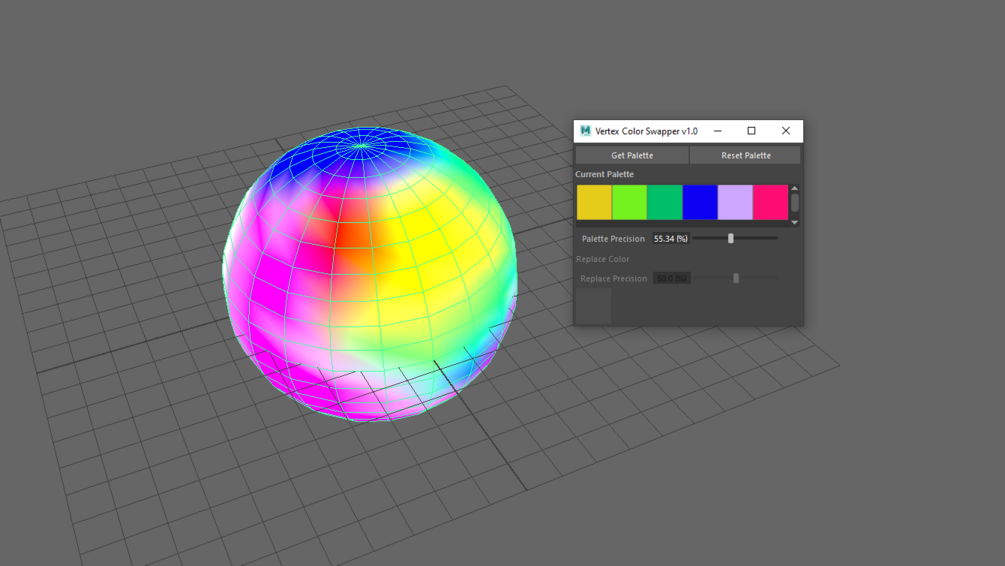Viewport: 1005px width, 566px height.
Task: Click the Replace Precision value field
Action: tap(671, 278)
